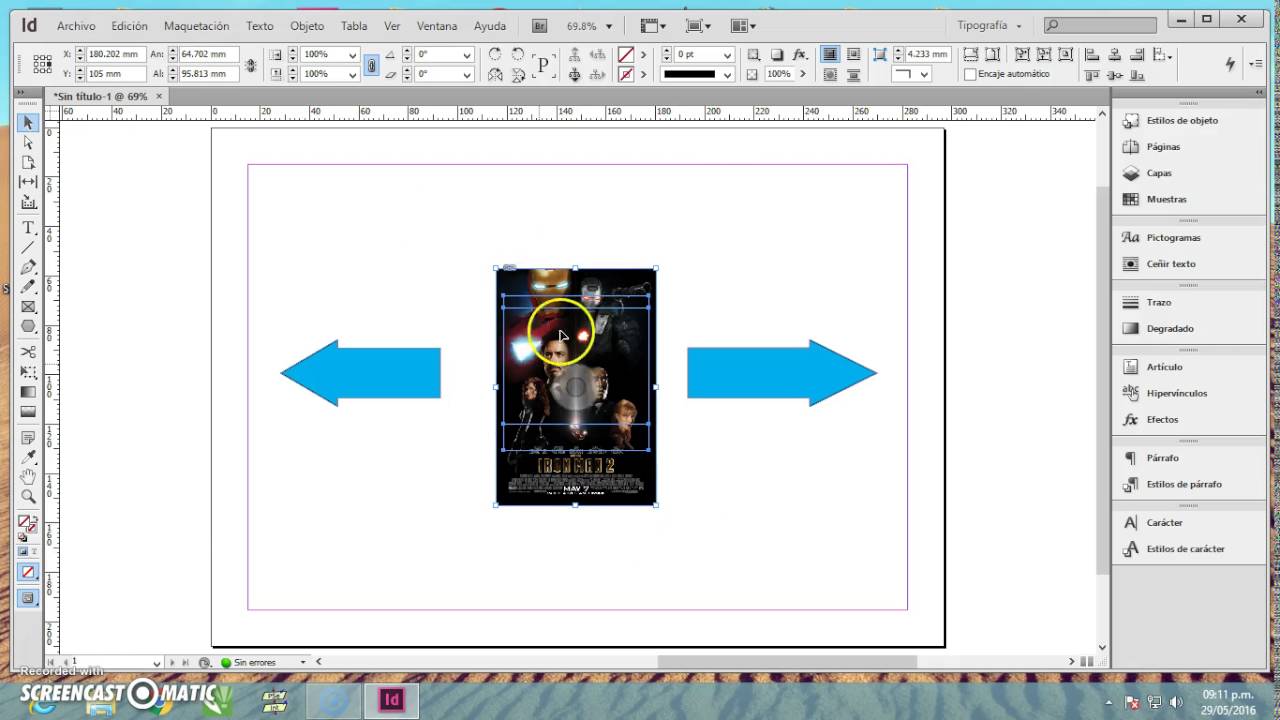Viewport: 1280px width, 720px height.
Task: Select the Rectangle Frame tool
Action: pos(28,307)
